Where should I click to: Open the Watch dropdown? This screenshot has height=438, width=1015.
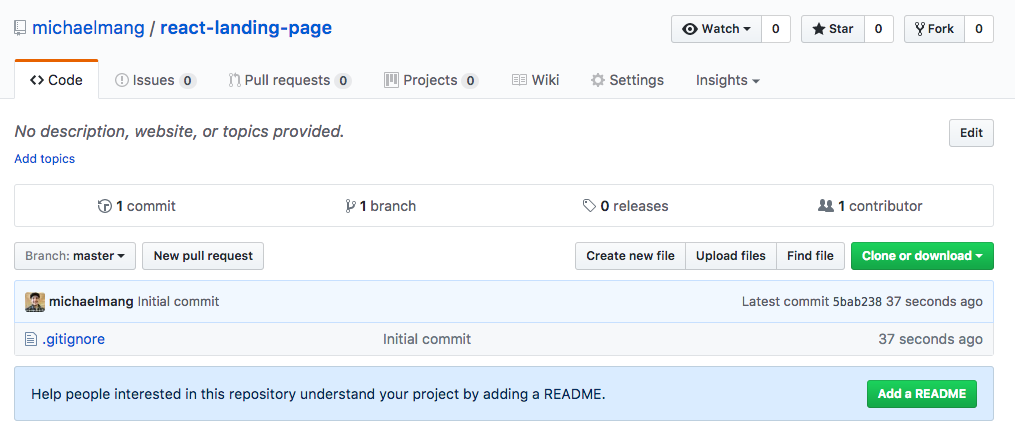716,29
